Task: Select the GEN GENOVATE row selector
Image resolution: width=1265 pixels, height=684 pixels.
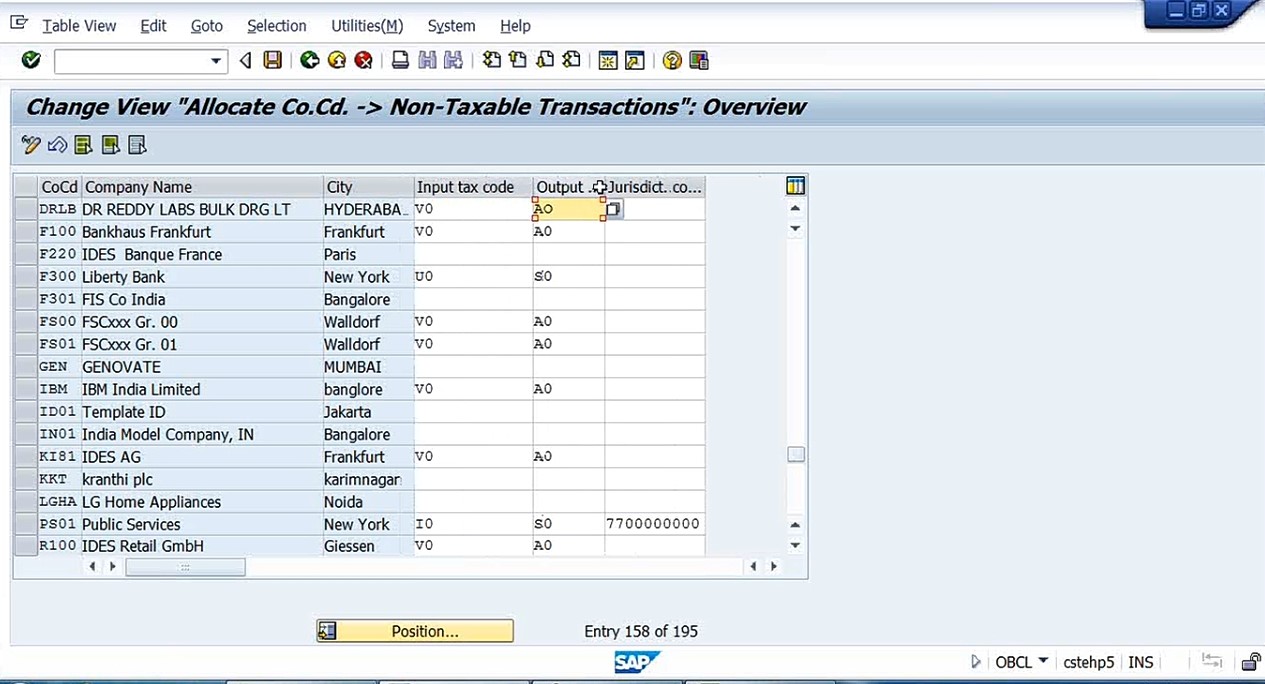Action: click(x=25, y=366)
